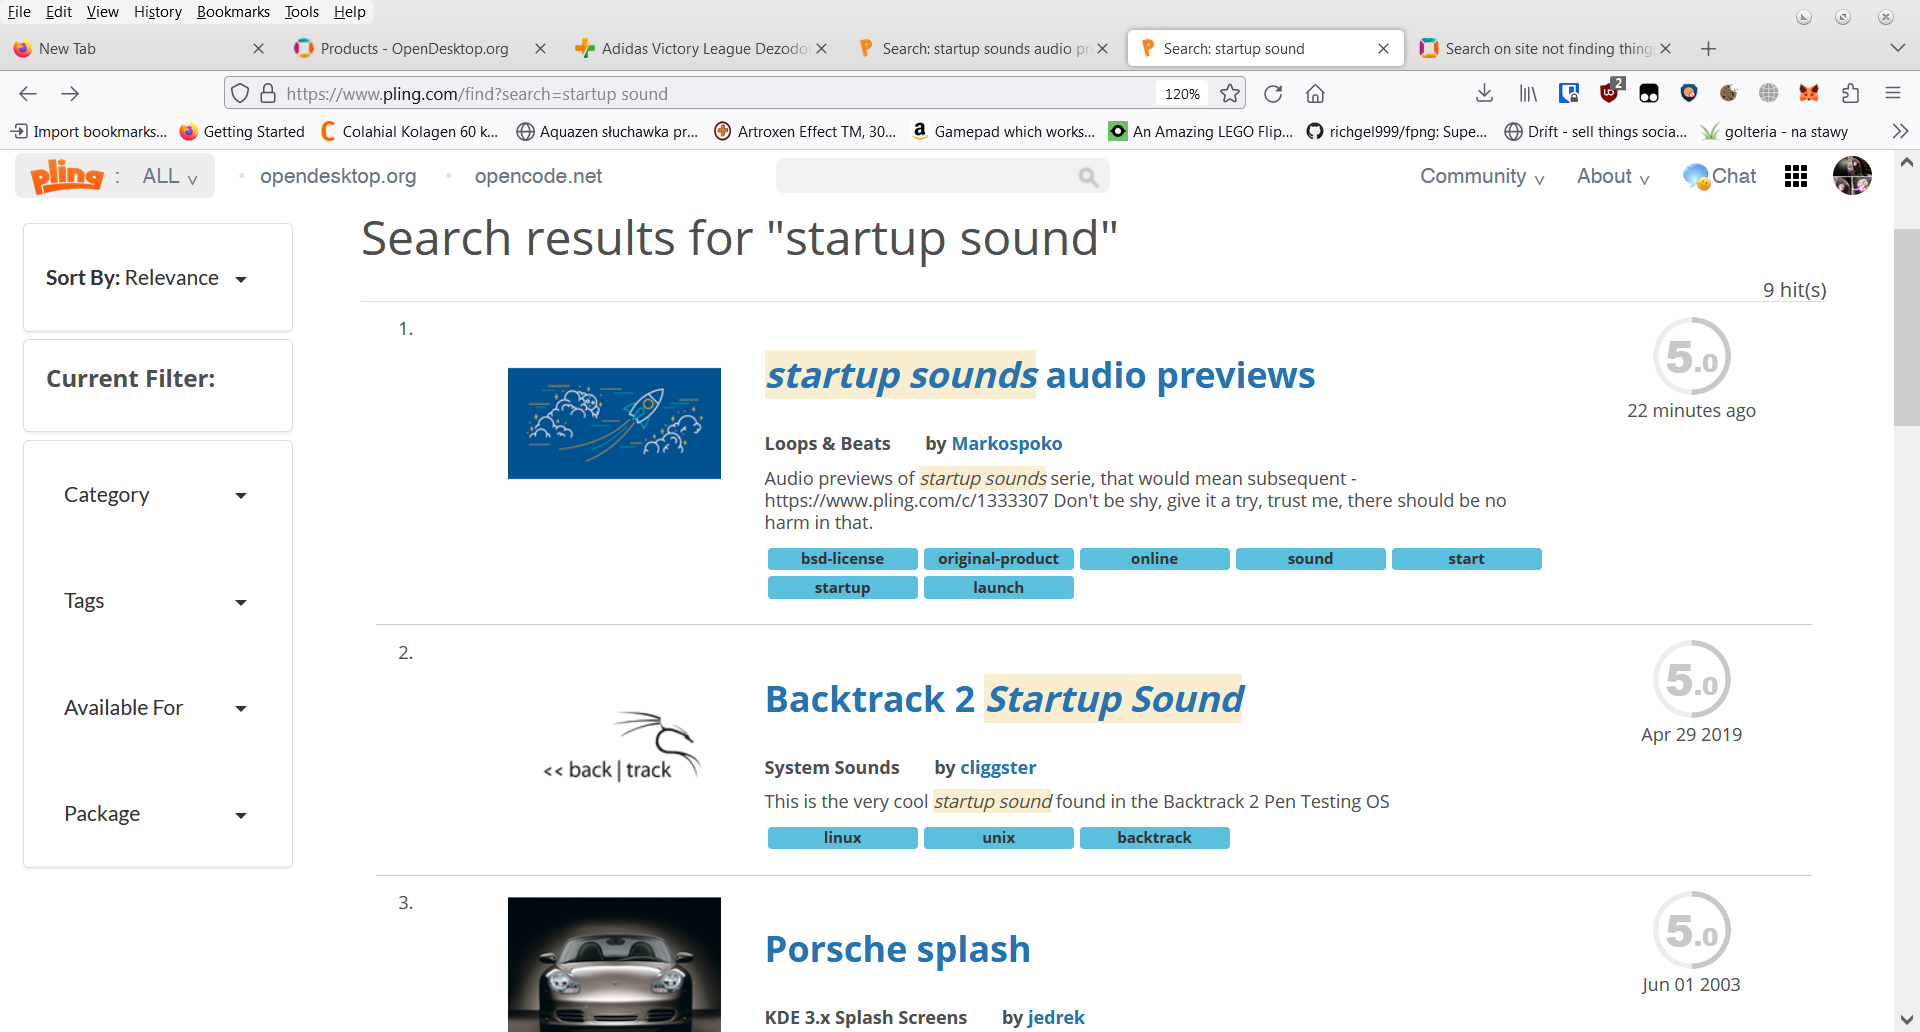The image size is (1920, 1032).
Task: Switch to the Products - OpenDesktop.org tab
Action: coord(414,48)
